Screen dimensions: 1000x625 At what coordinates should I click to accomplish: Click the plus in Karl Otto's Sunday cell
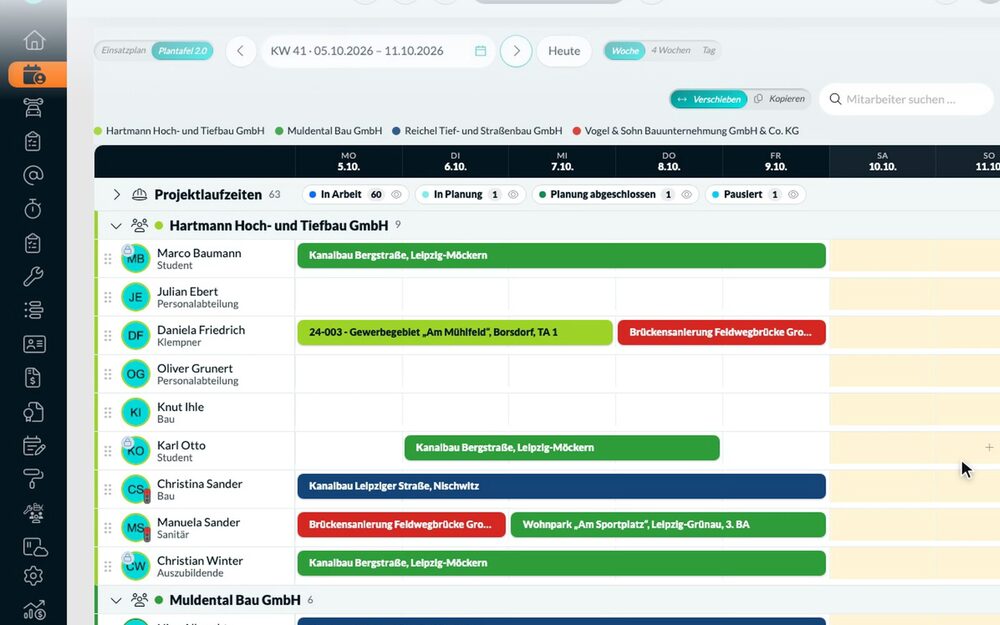989,448
